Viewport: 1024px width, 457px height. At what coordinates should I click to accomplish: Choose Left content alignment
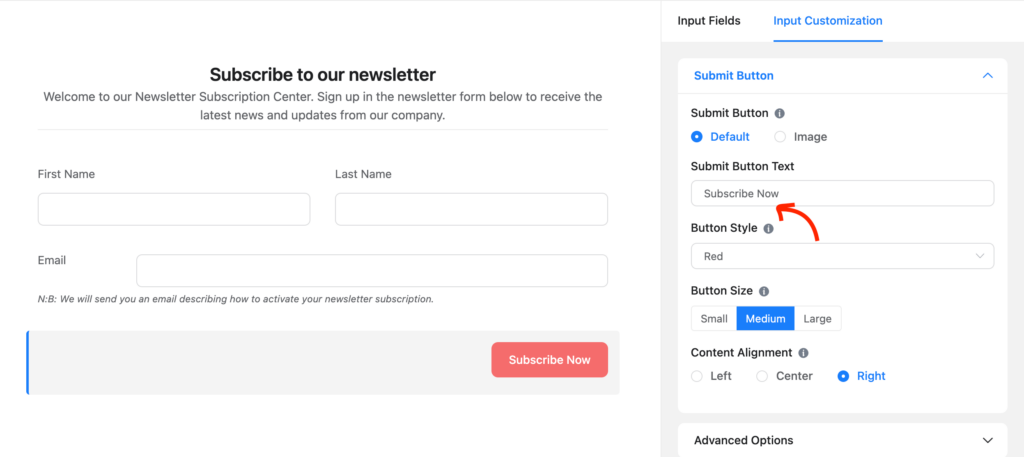pos(697,376)
